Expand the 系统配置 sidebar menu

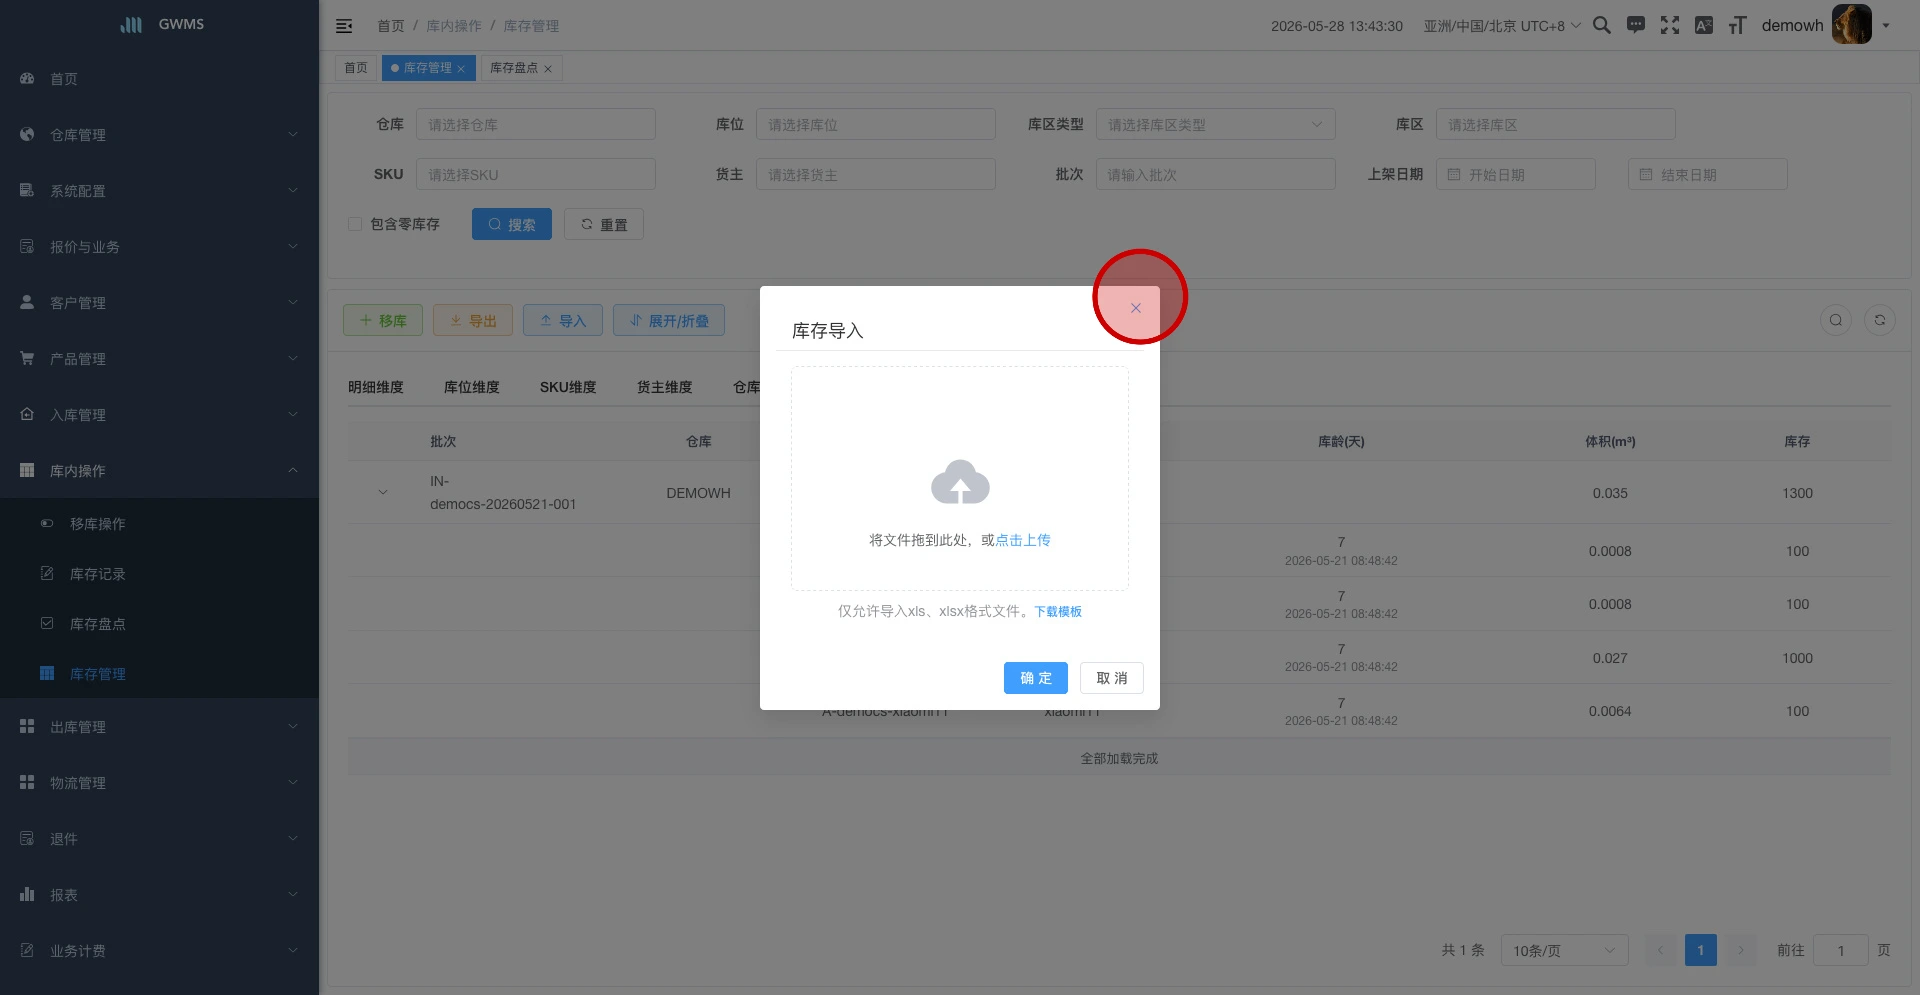pos(160,190)
